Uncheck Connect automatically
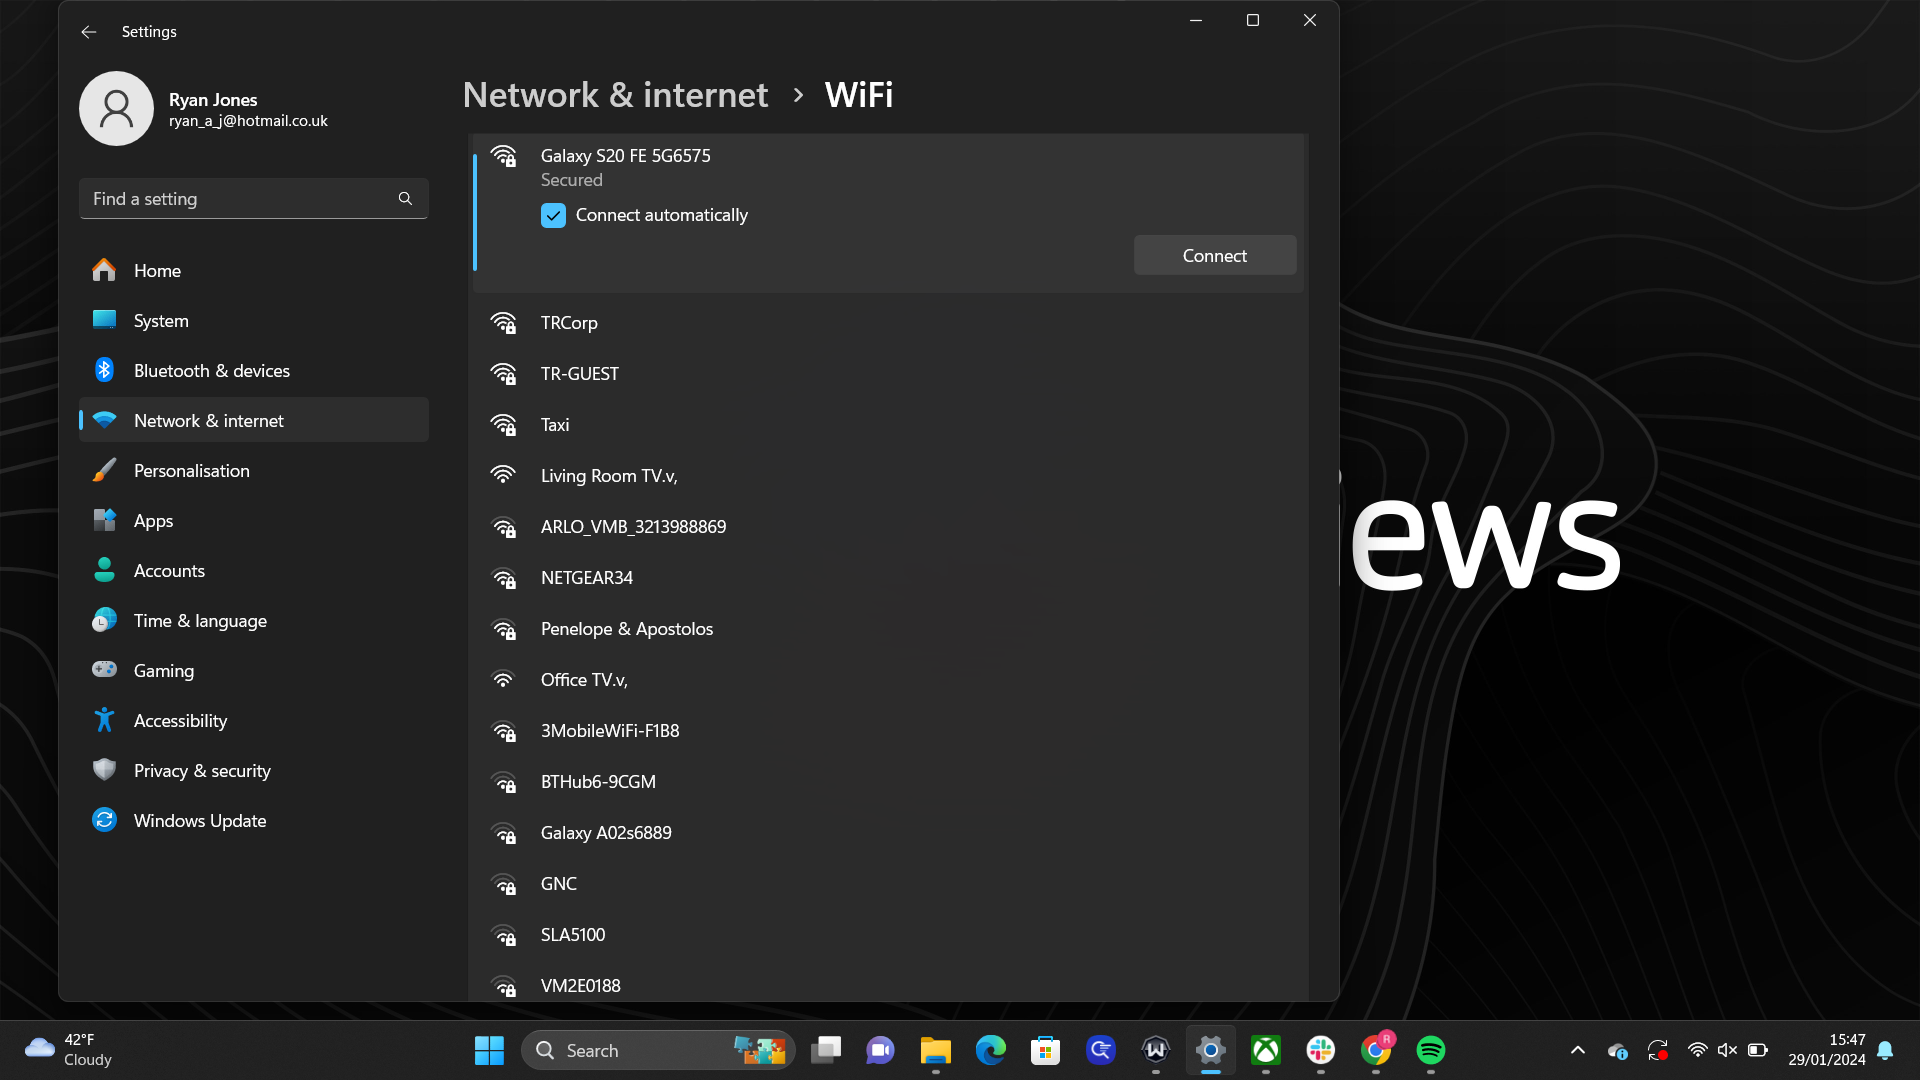Screen dimensions: 1920x1080 554,215
